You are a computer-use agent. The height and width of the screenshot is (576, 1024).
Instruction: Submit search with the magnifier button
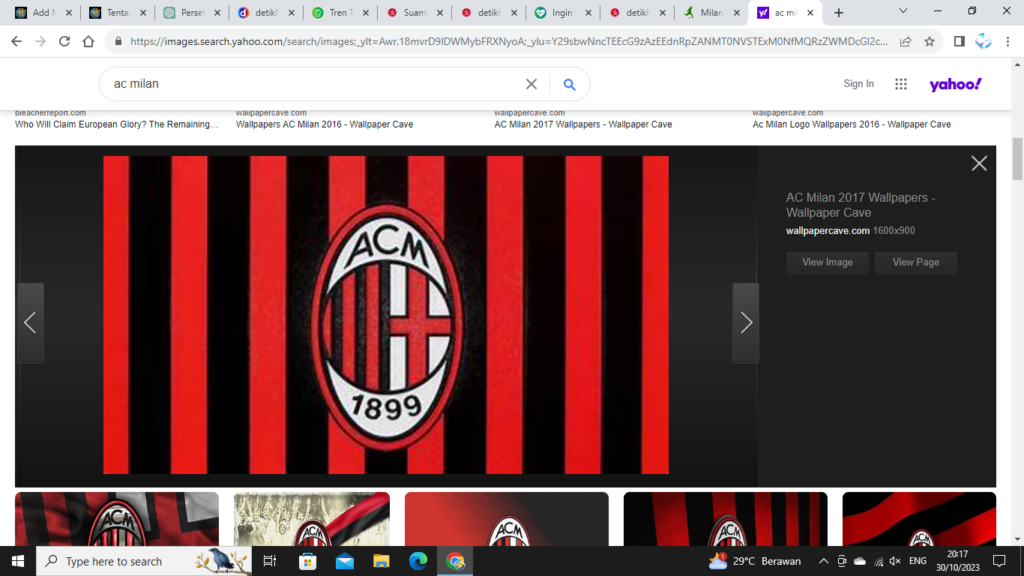click(x=569, y=84)
